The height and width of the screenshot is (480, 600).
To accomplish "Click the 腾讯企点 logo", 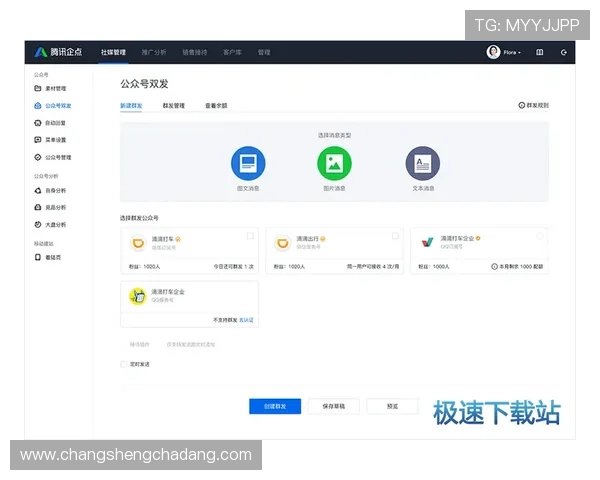I will (x=58, y=52).
